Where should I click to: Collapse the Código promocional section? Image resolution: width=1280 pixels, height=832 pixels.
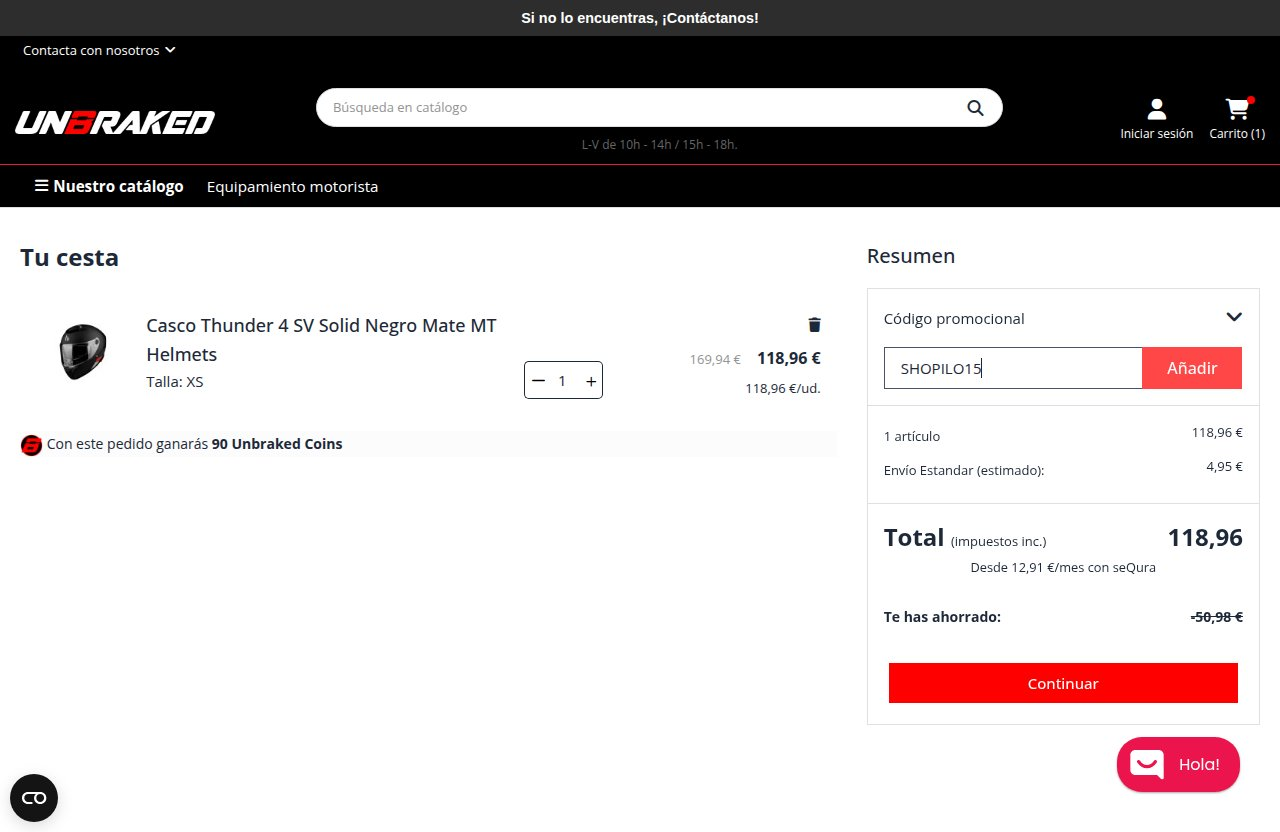click(x=1234, y=317)
